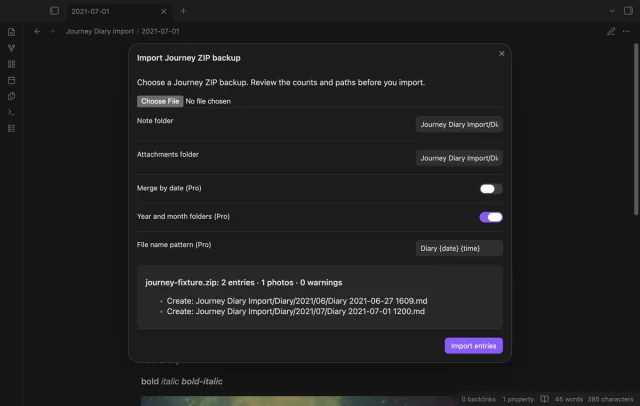The image size is (640, 406).
Task: Open command palette terminal icon
Action: [11, 112]
